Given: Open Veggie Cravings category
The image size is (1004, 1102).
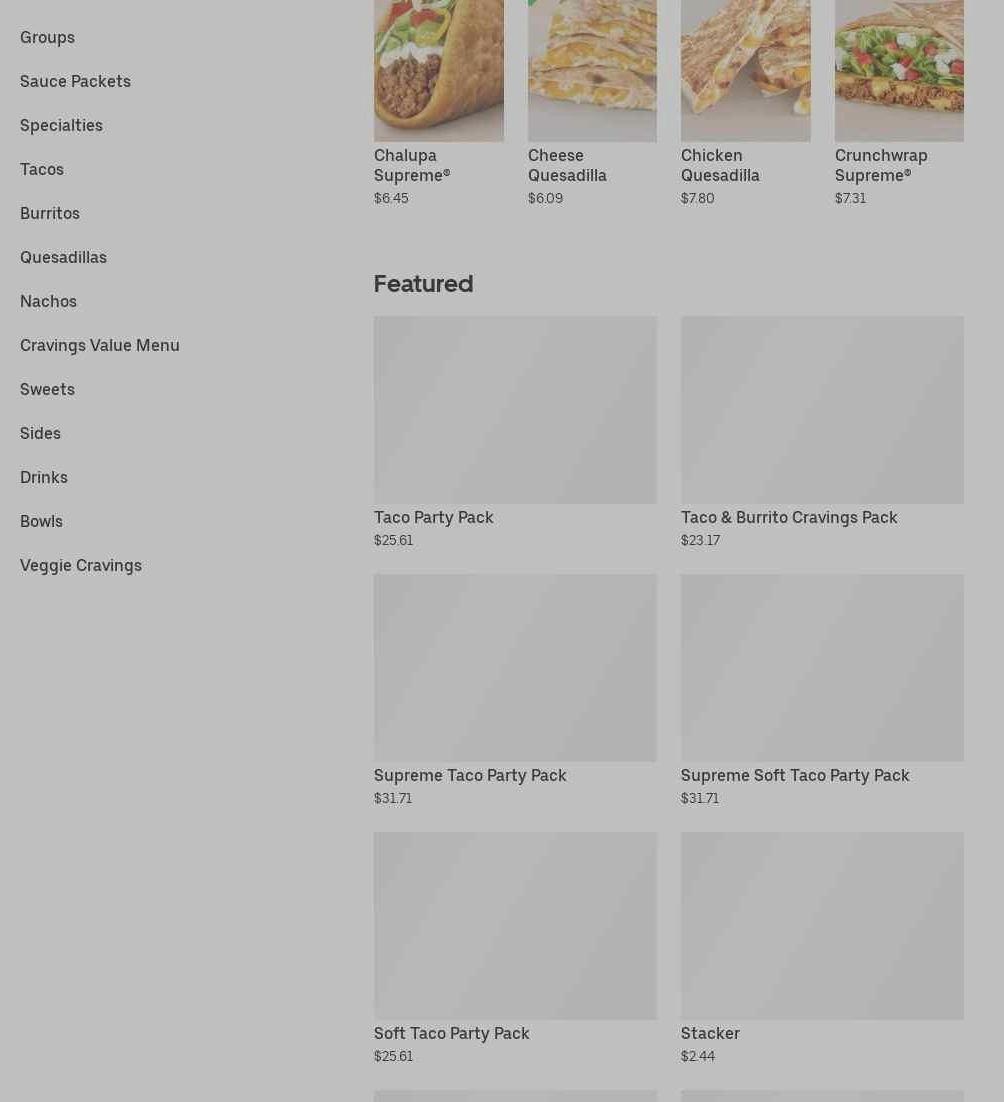Looking at the screenshot, I should point(81,566).
